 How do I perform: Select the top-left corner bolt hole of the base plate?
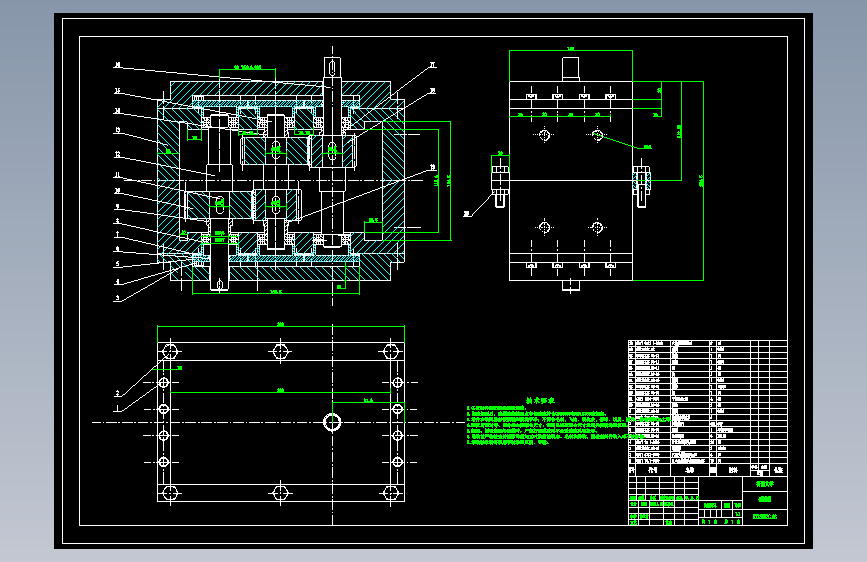170,351
